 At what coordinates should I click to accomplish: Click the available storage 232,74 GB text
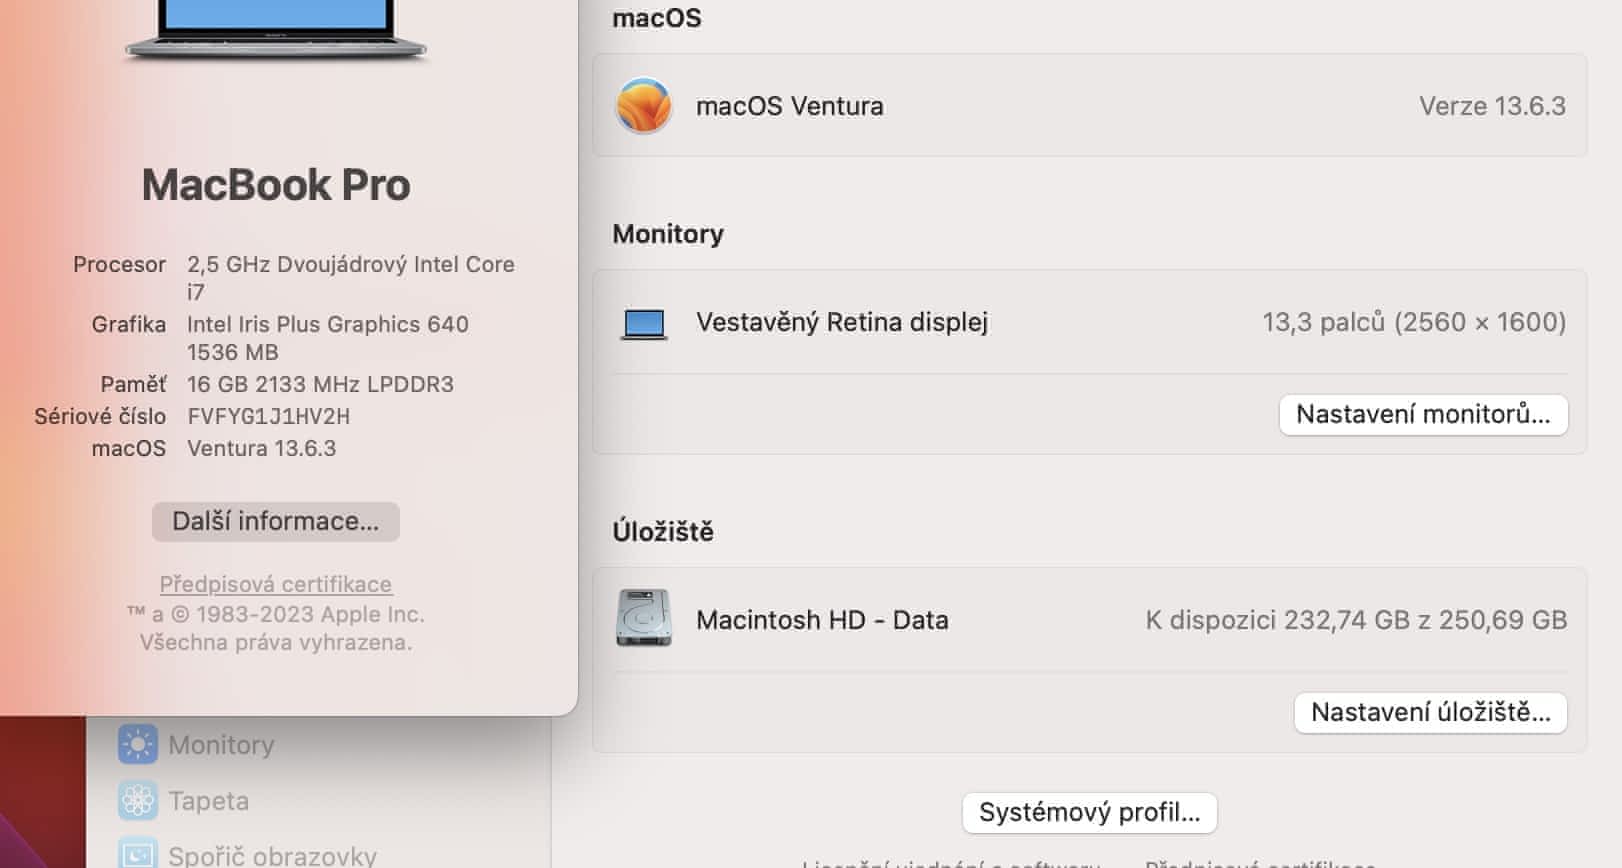point(1355,620)
